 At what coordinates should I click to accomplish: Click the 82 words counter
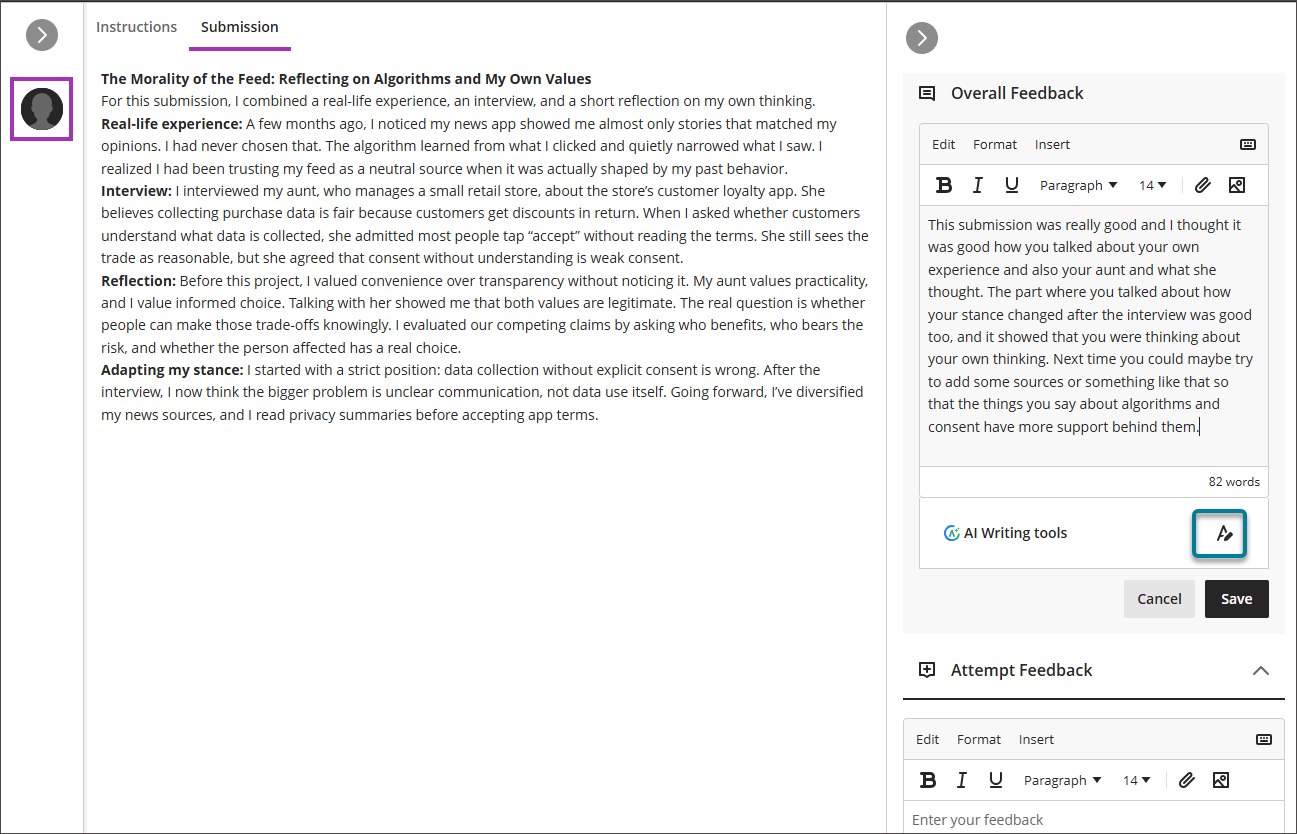(x=1234, y=482)
